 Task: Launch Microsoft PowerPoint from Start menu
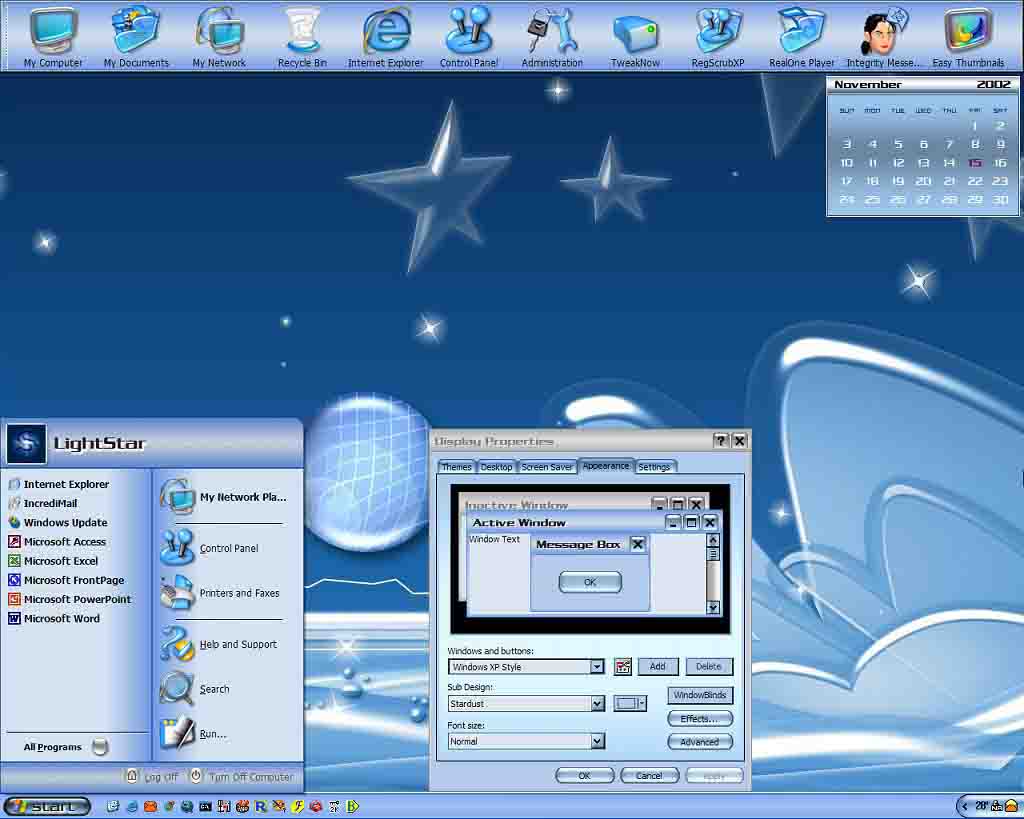(x=69, y=599)
